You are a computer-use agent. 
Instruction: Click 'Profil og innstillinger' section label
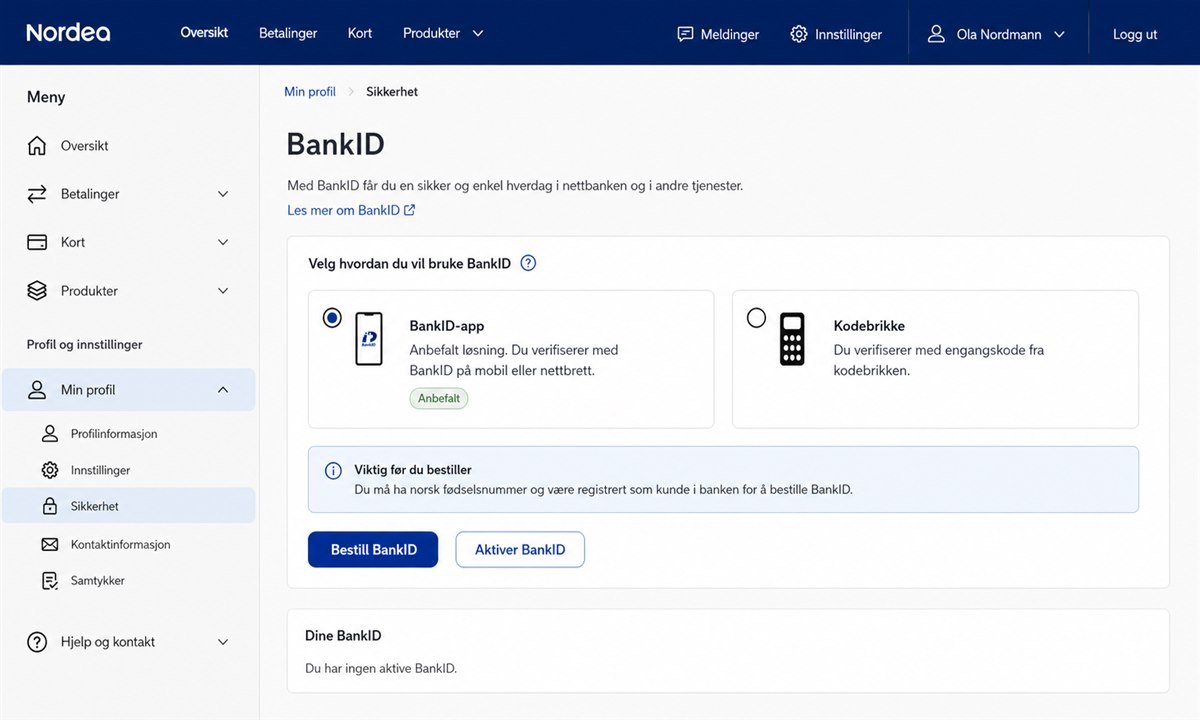85,344
